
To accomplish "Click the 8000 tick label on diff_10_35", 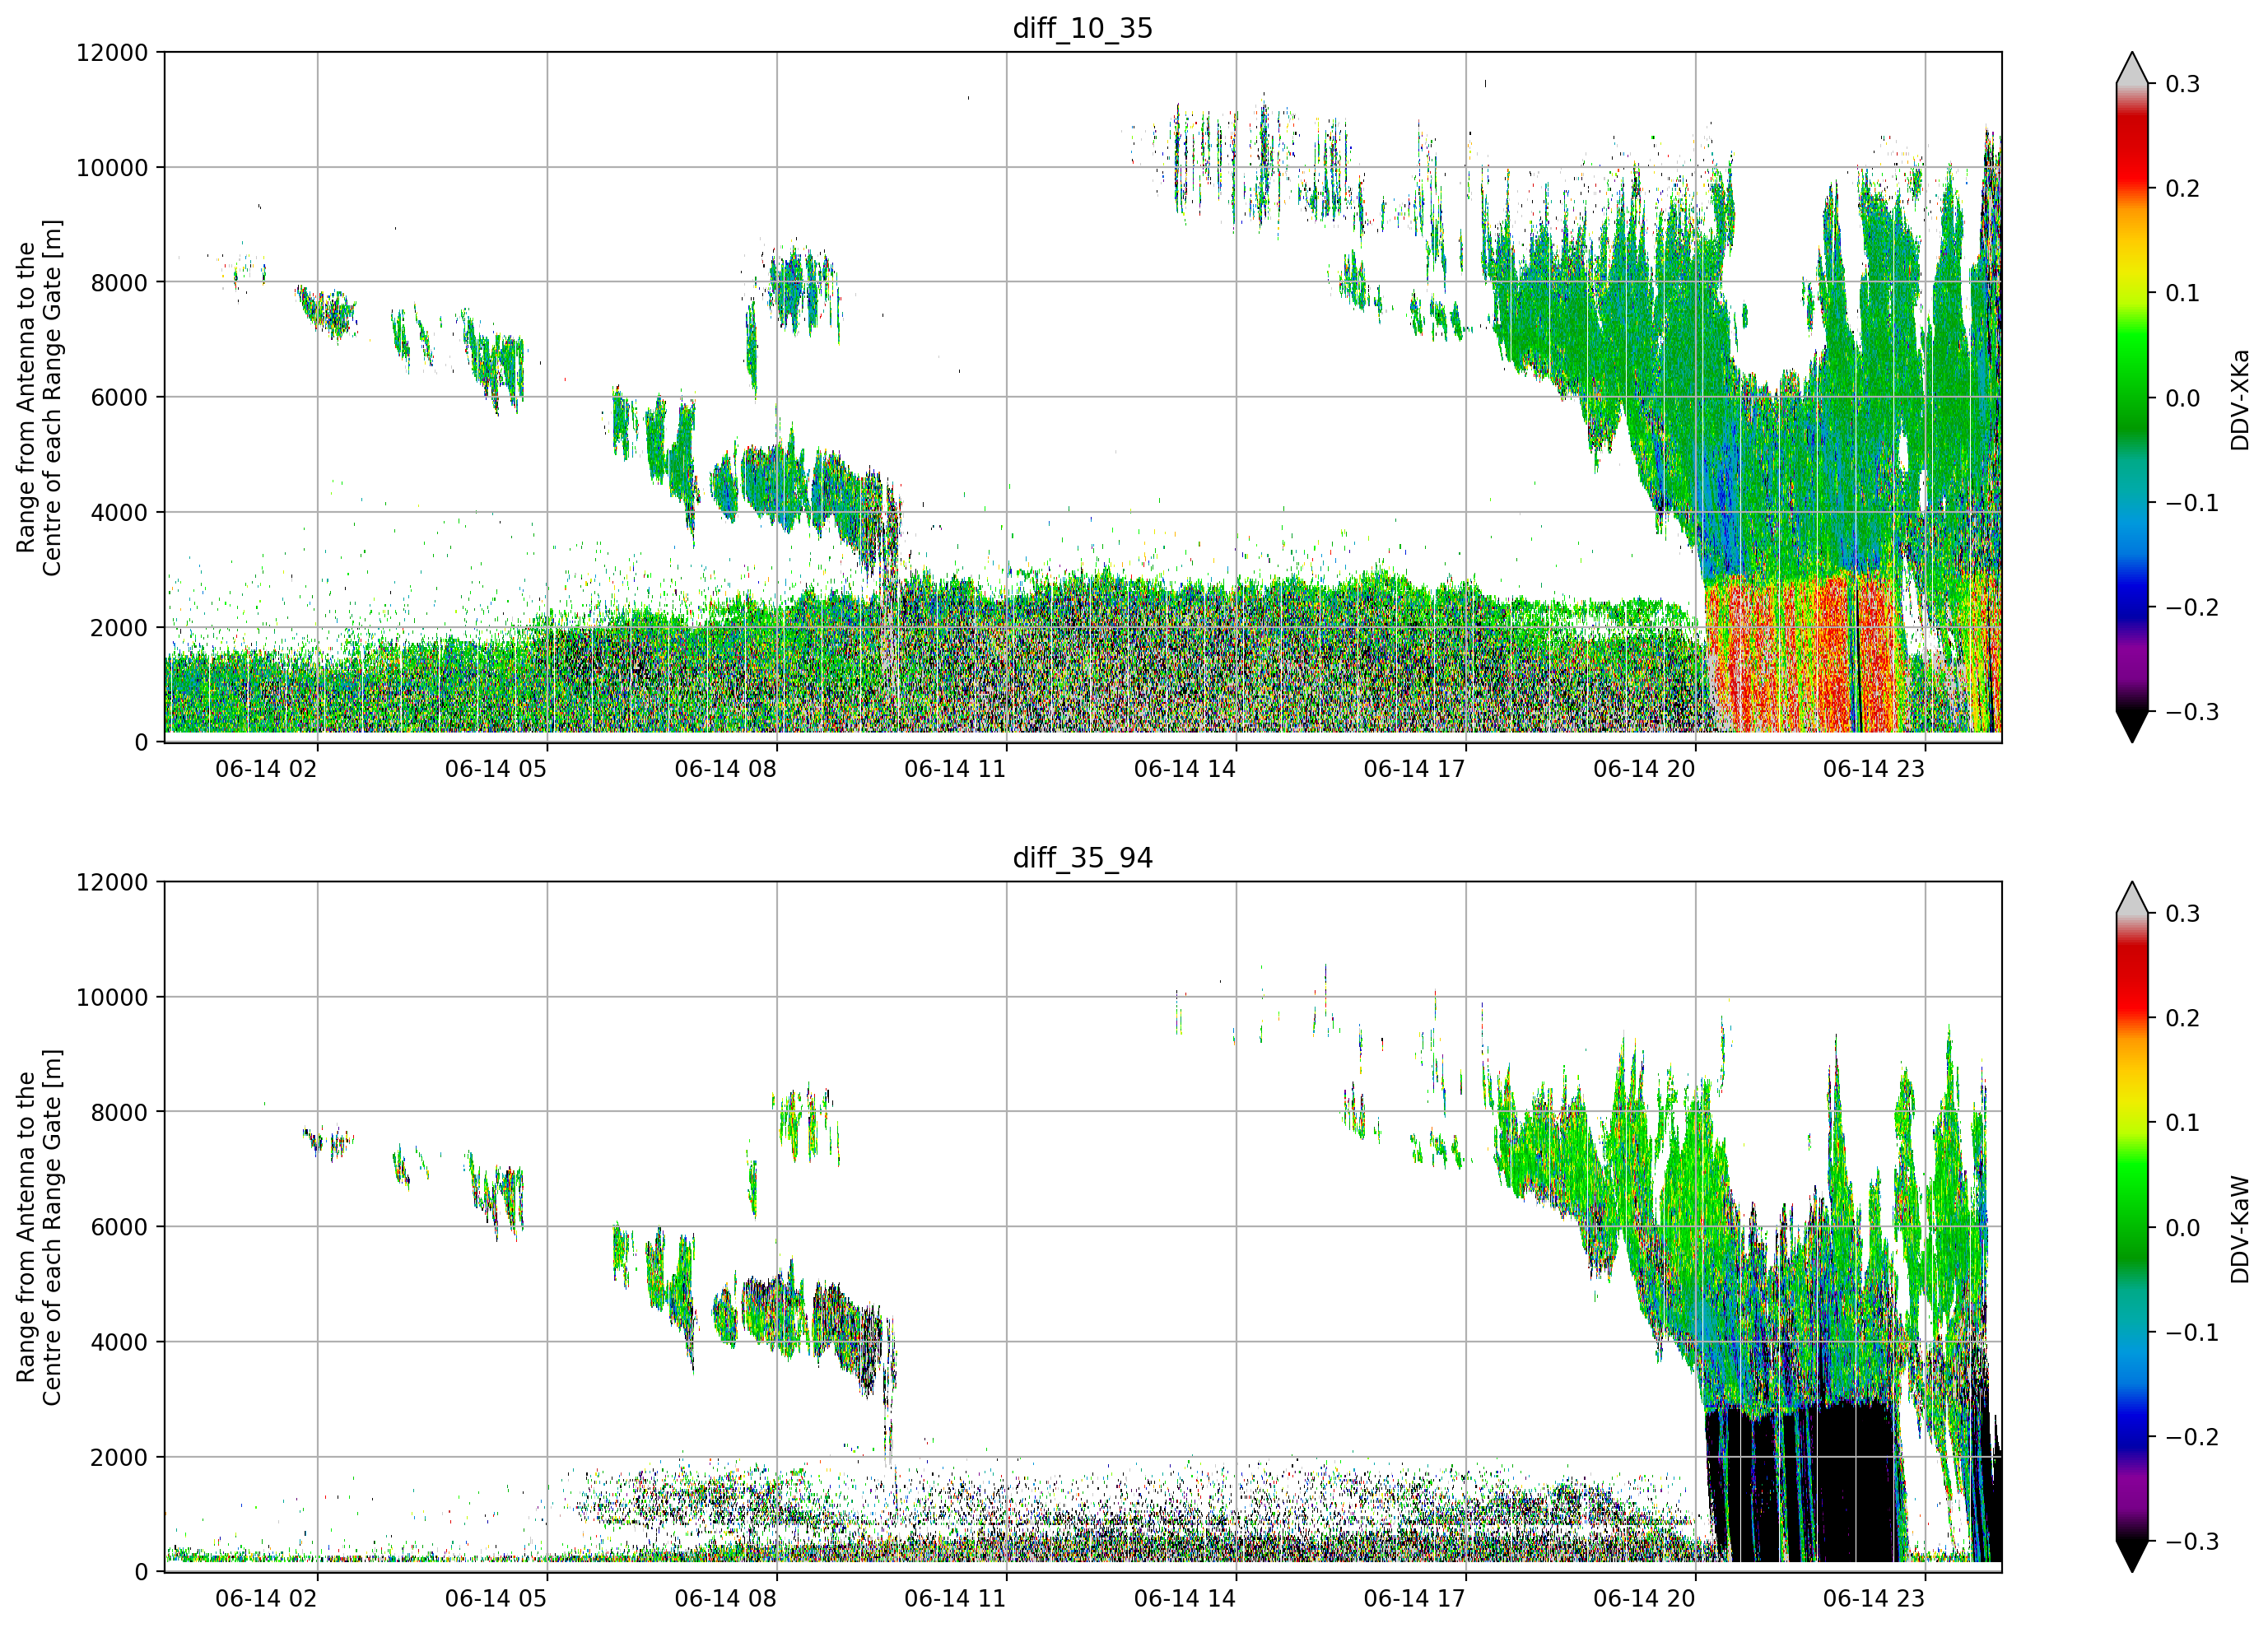I will point(119,282).
